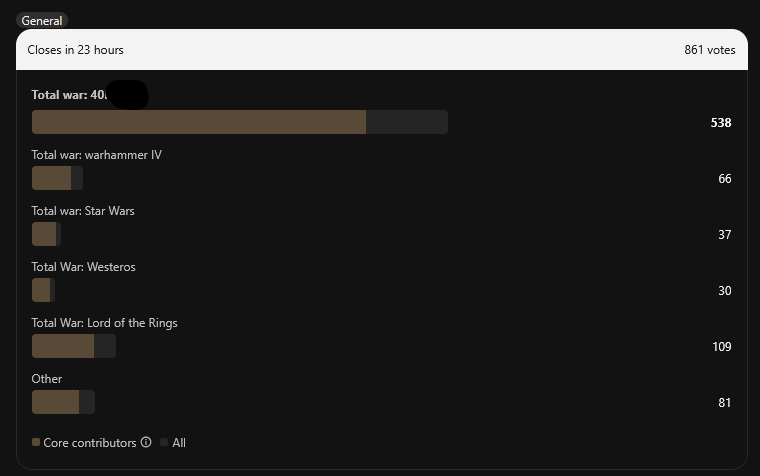760x476 pixels.
Task: Click the warhammer IV result bar
Action: (57, 178)
